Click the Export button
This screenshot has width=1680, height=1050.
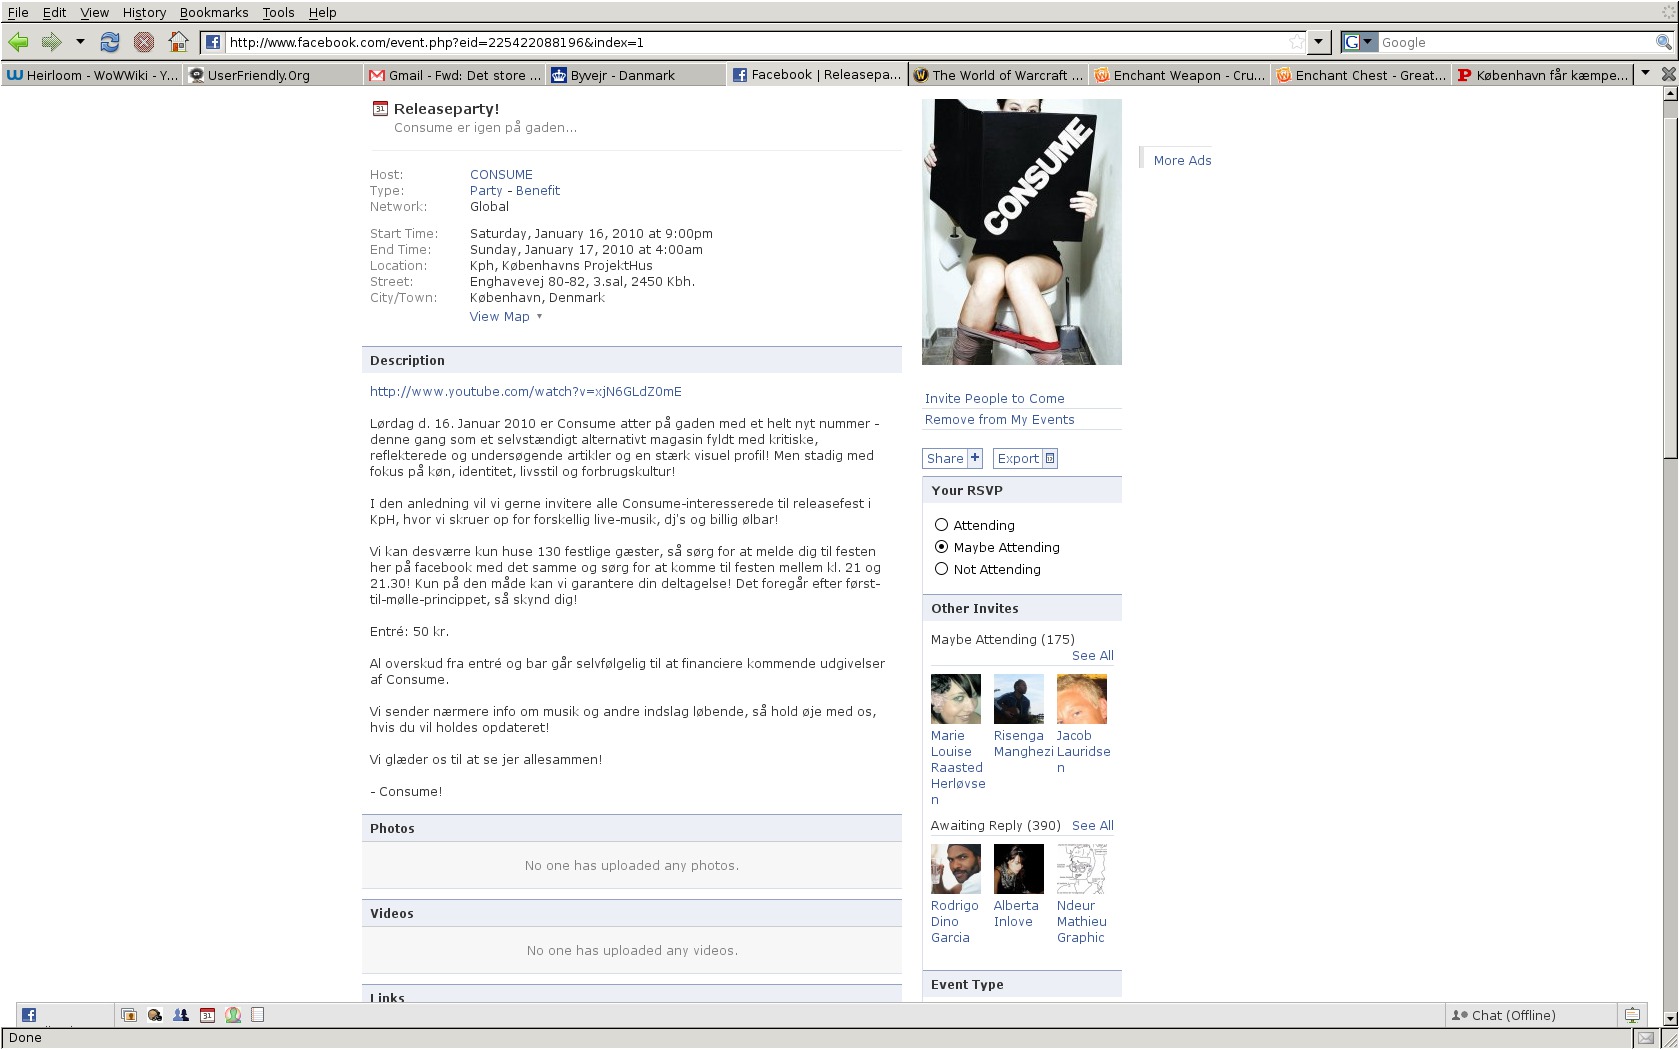click(1025, 459)
